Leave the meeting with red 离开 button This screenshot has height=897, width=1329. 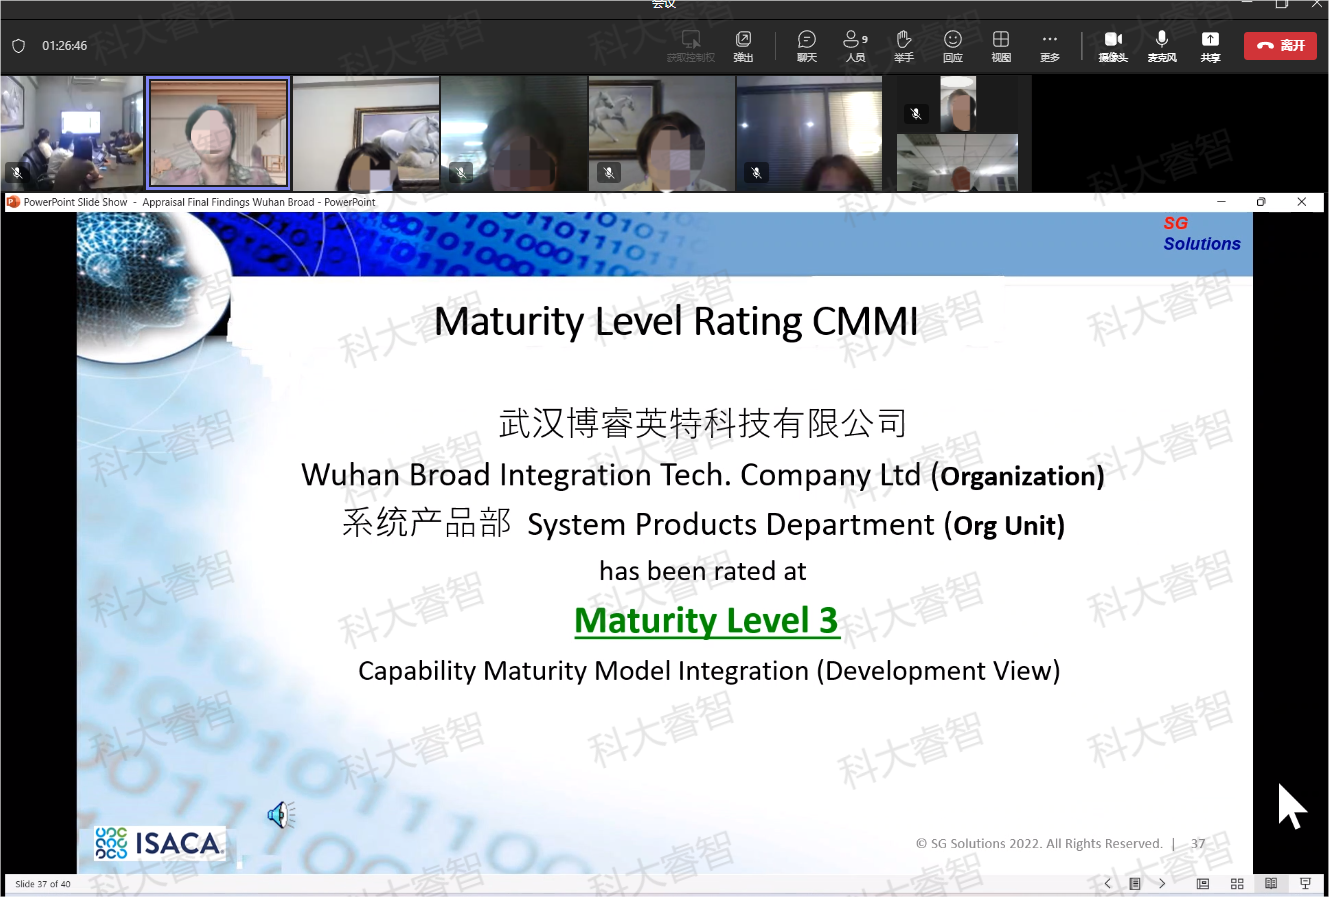point(1280,45)
